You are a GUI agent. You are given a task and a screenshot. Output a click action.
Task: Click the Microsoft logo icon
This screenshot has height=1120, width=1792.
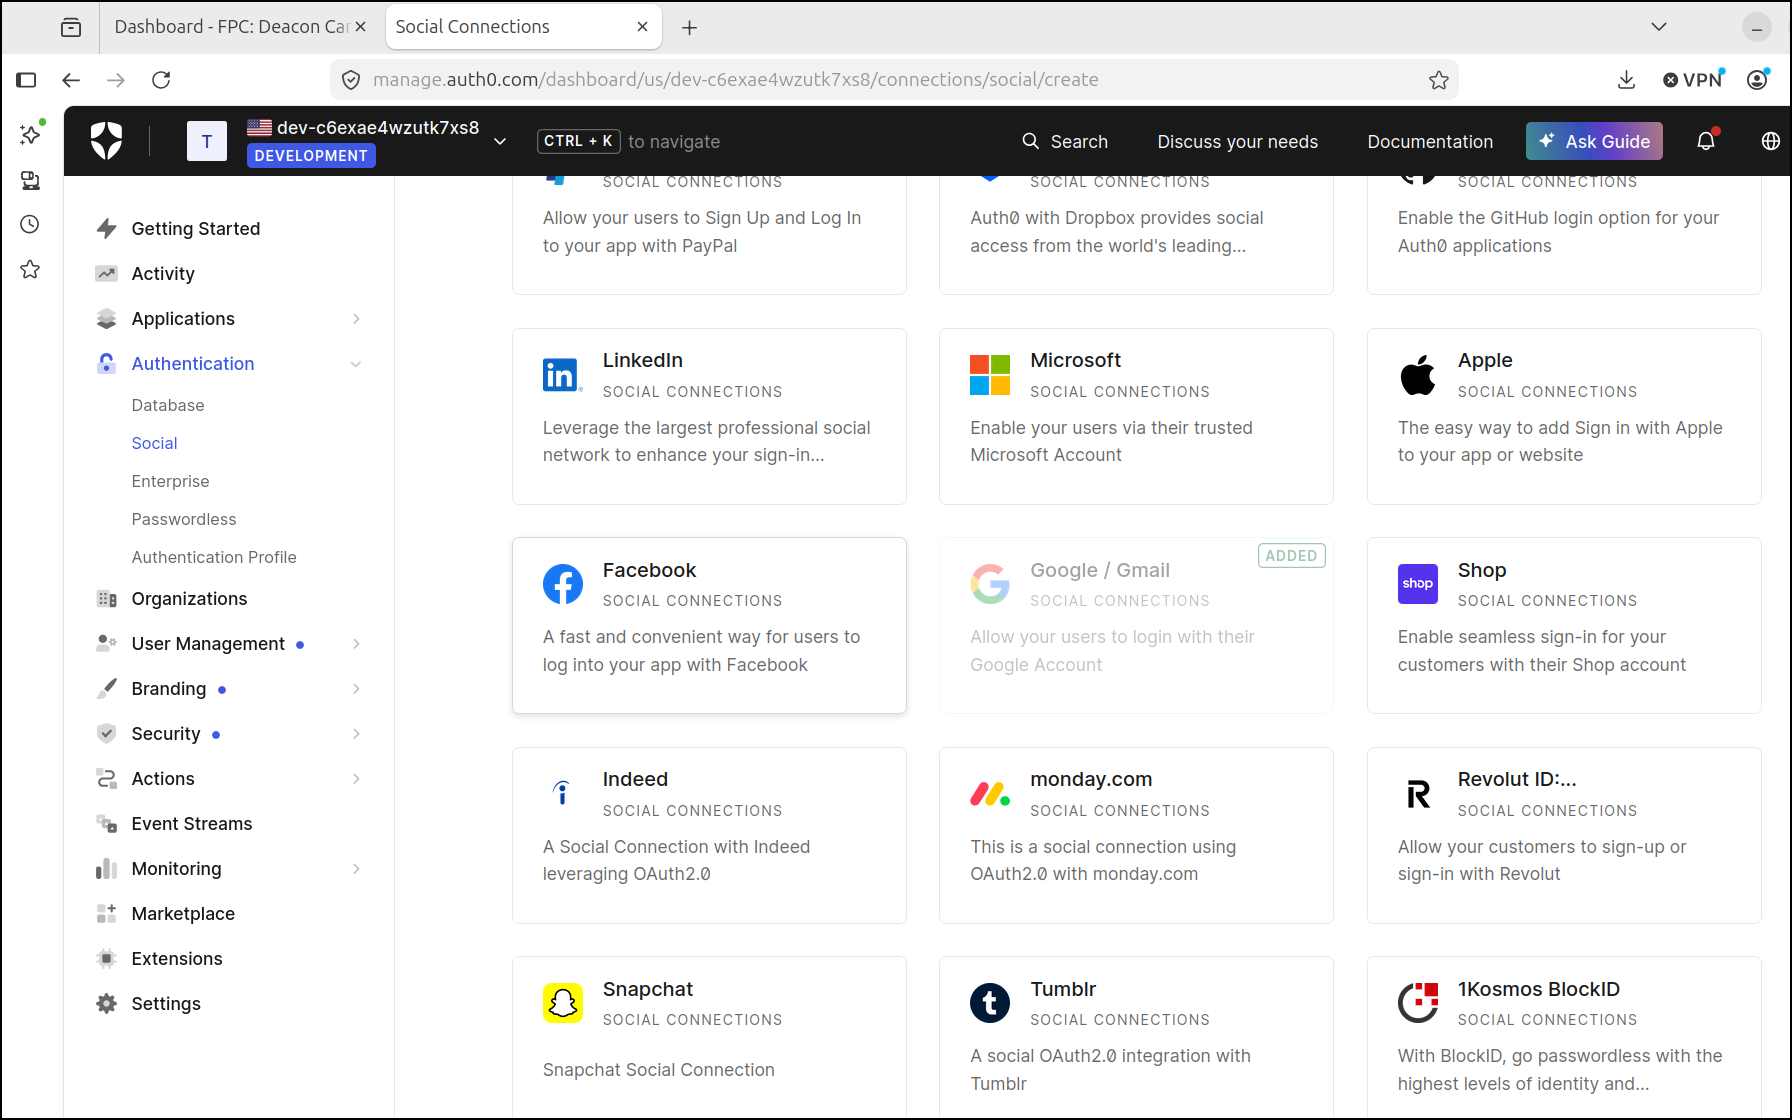coord(990,375)
